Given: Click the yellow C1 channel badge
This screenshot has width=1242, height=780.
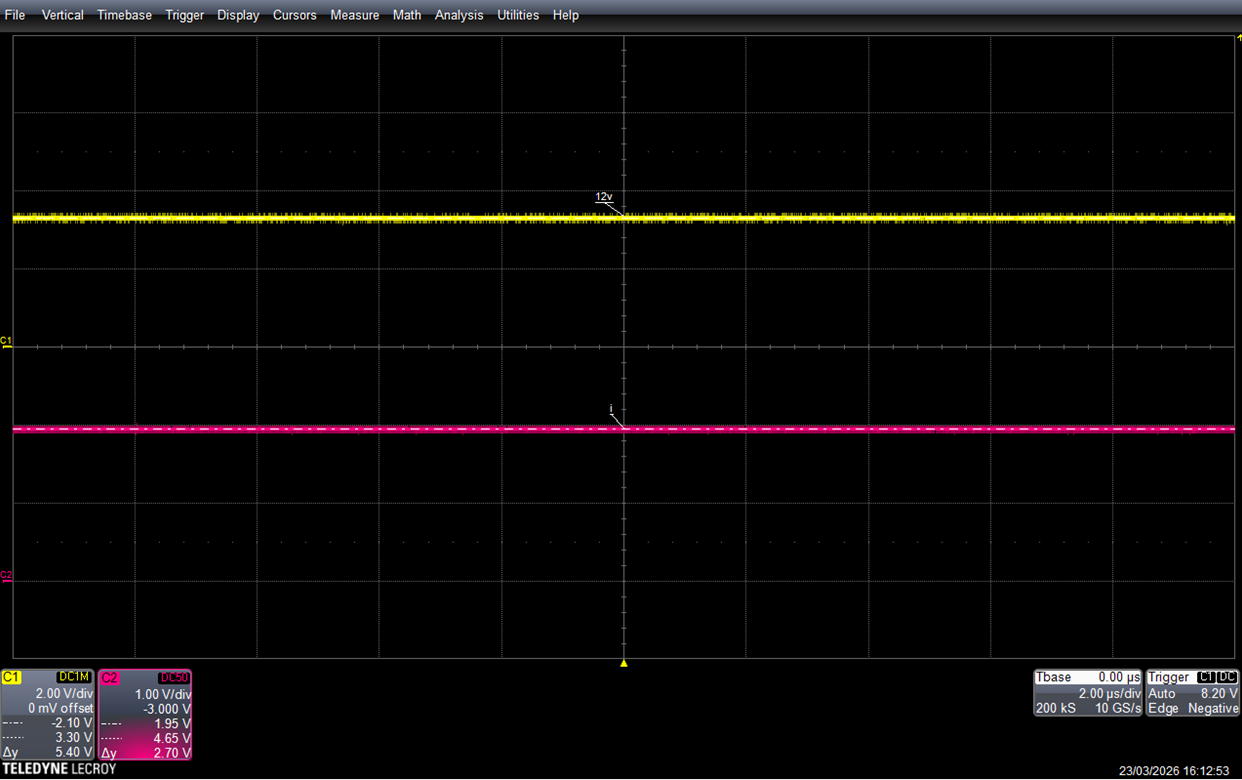Looking at the screenshot, I should coord(11,677).
